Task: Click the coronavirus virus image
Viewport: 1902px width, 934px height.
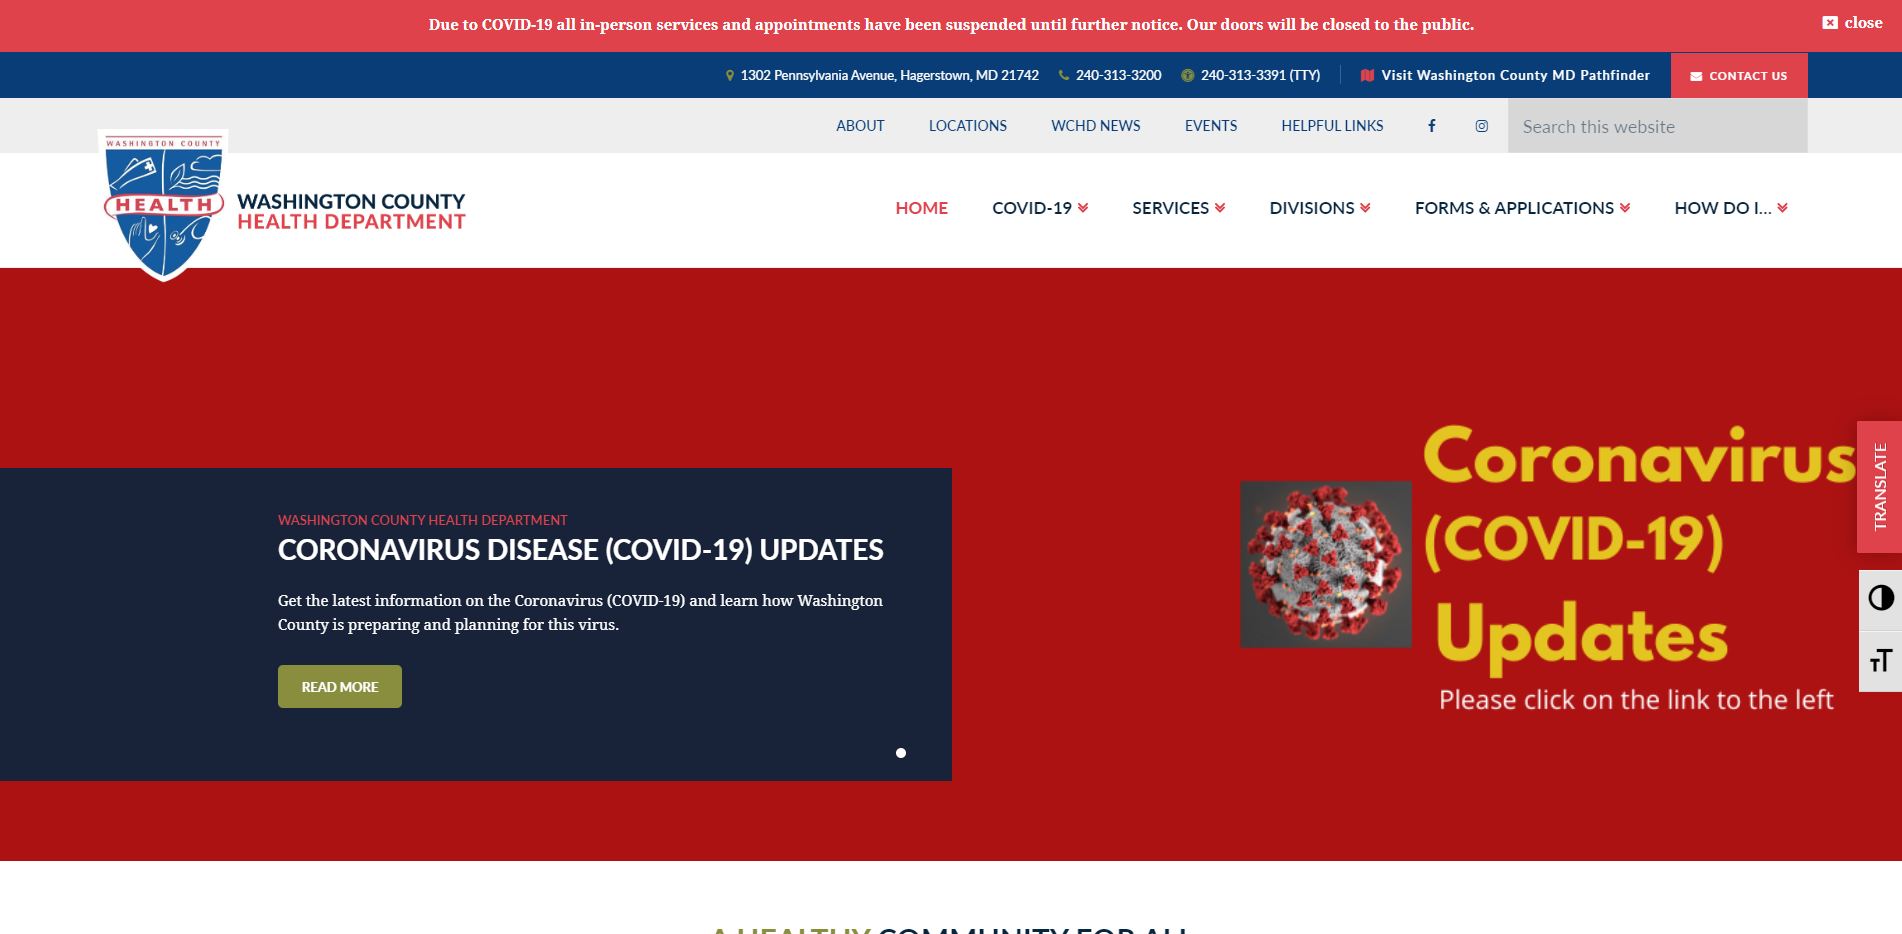Action: [x=1326, y=564]
